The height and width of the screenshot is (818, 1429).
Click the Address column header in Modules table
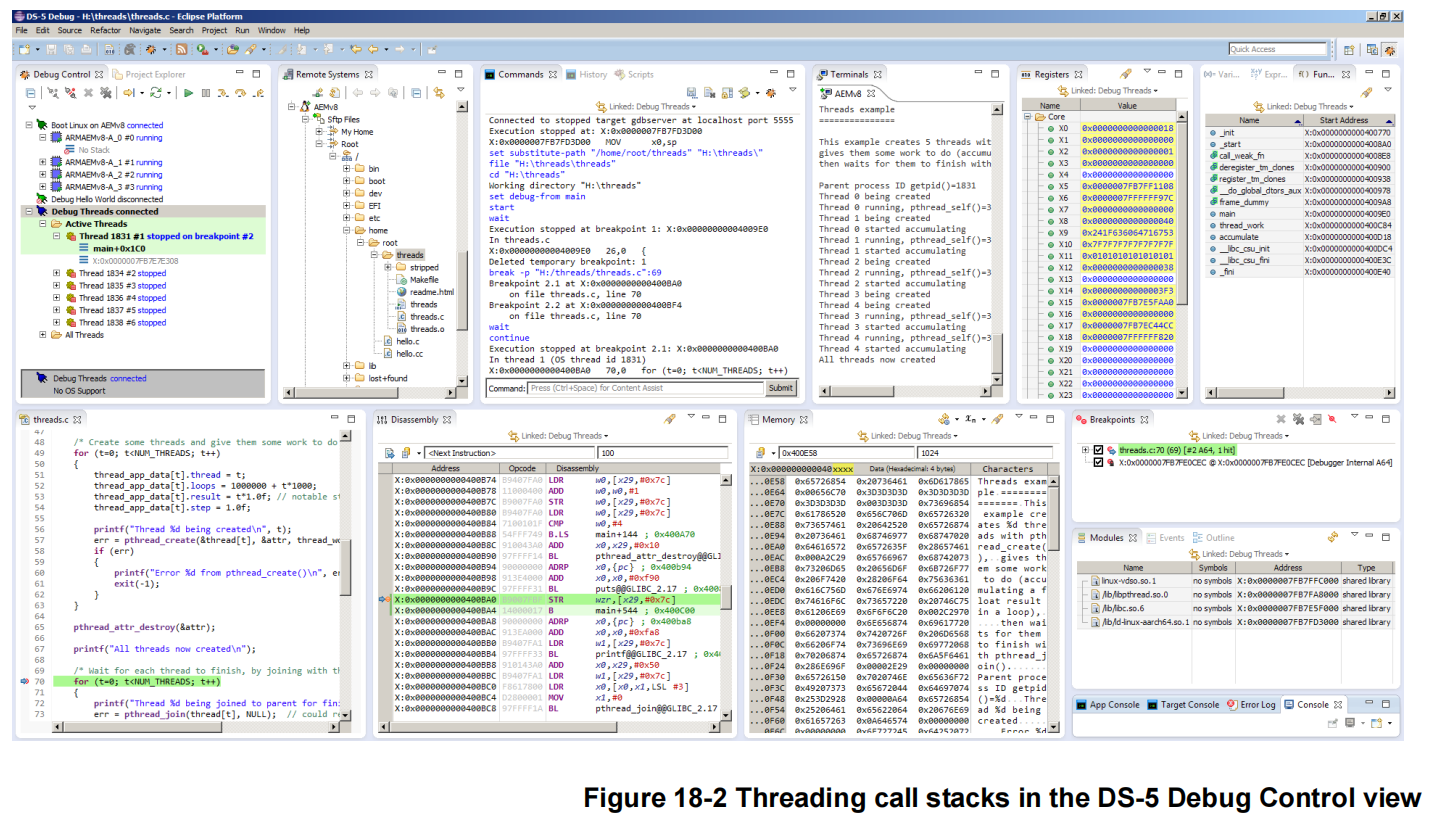[x=1287, y=567]
